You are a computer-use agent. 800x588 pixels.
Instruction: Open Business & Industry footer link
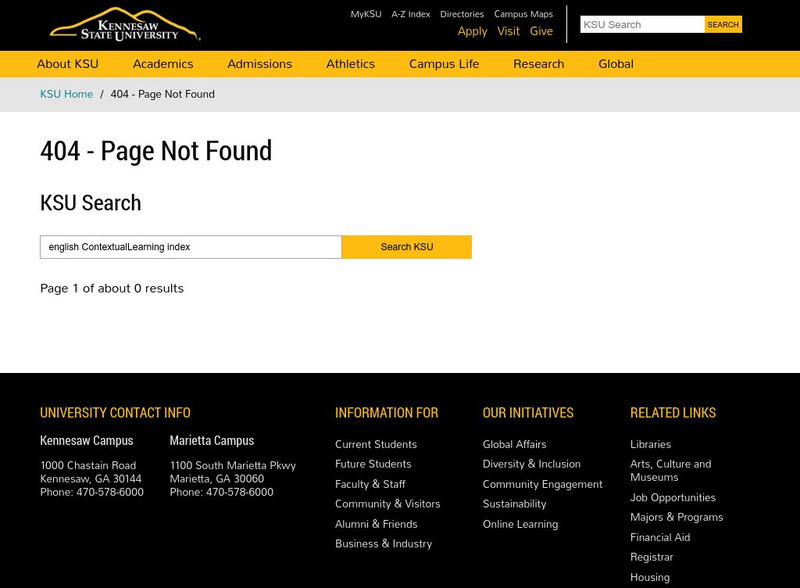coord(383,544)
